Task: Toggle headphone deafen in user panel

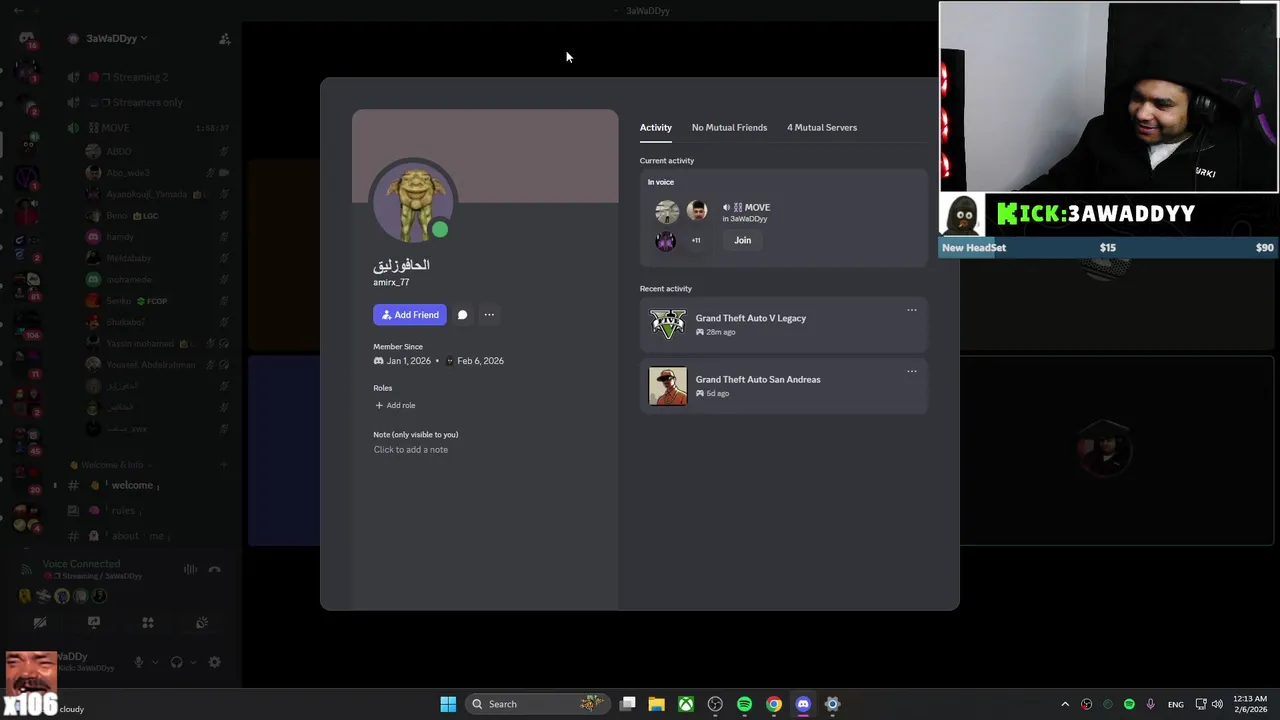Action: (x=177, y=662)
